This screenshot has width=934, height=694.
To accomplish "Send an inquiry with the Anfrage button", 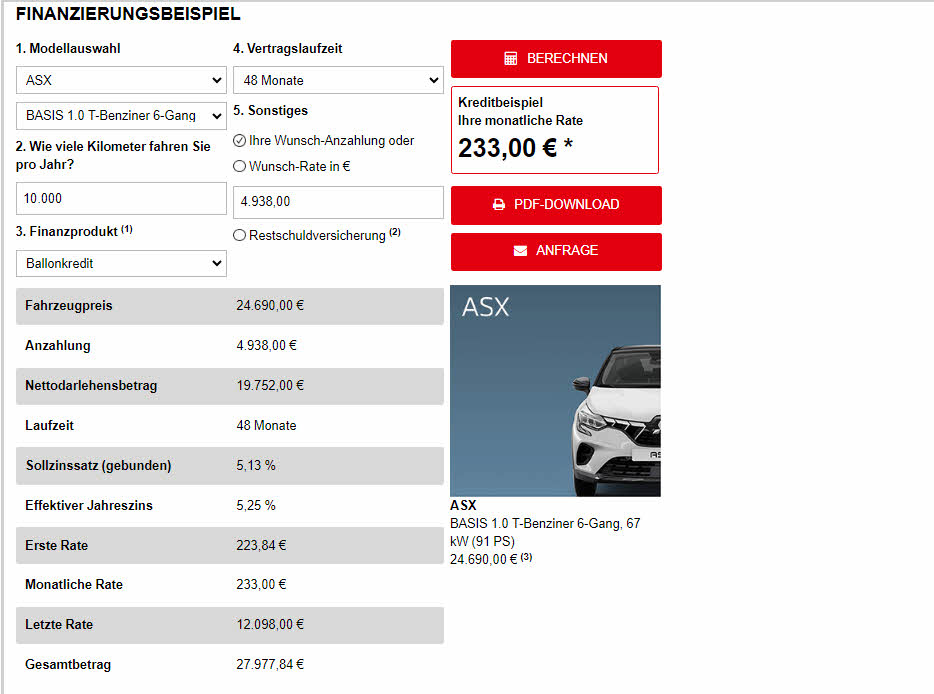I will click(x=556, y=251).
